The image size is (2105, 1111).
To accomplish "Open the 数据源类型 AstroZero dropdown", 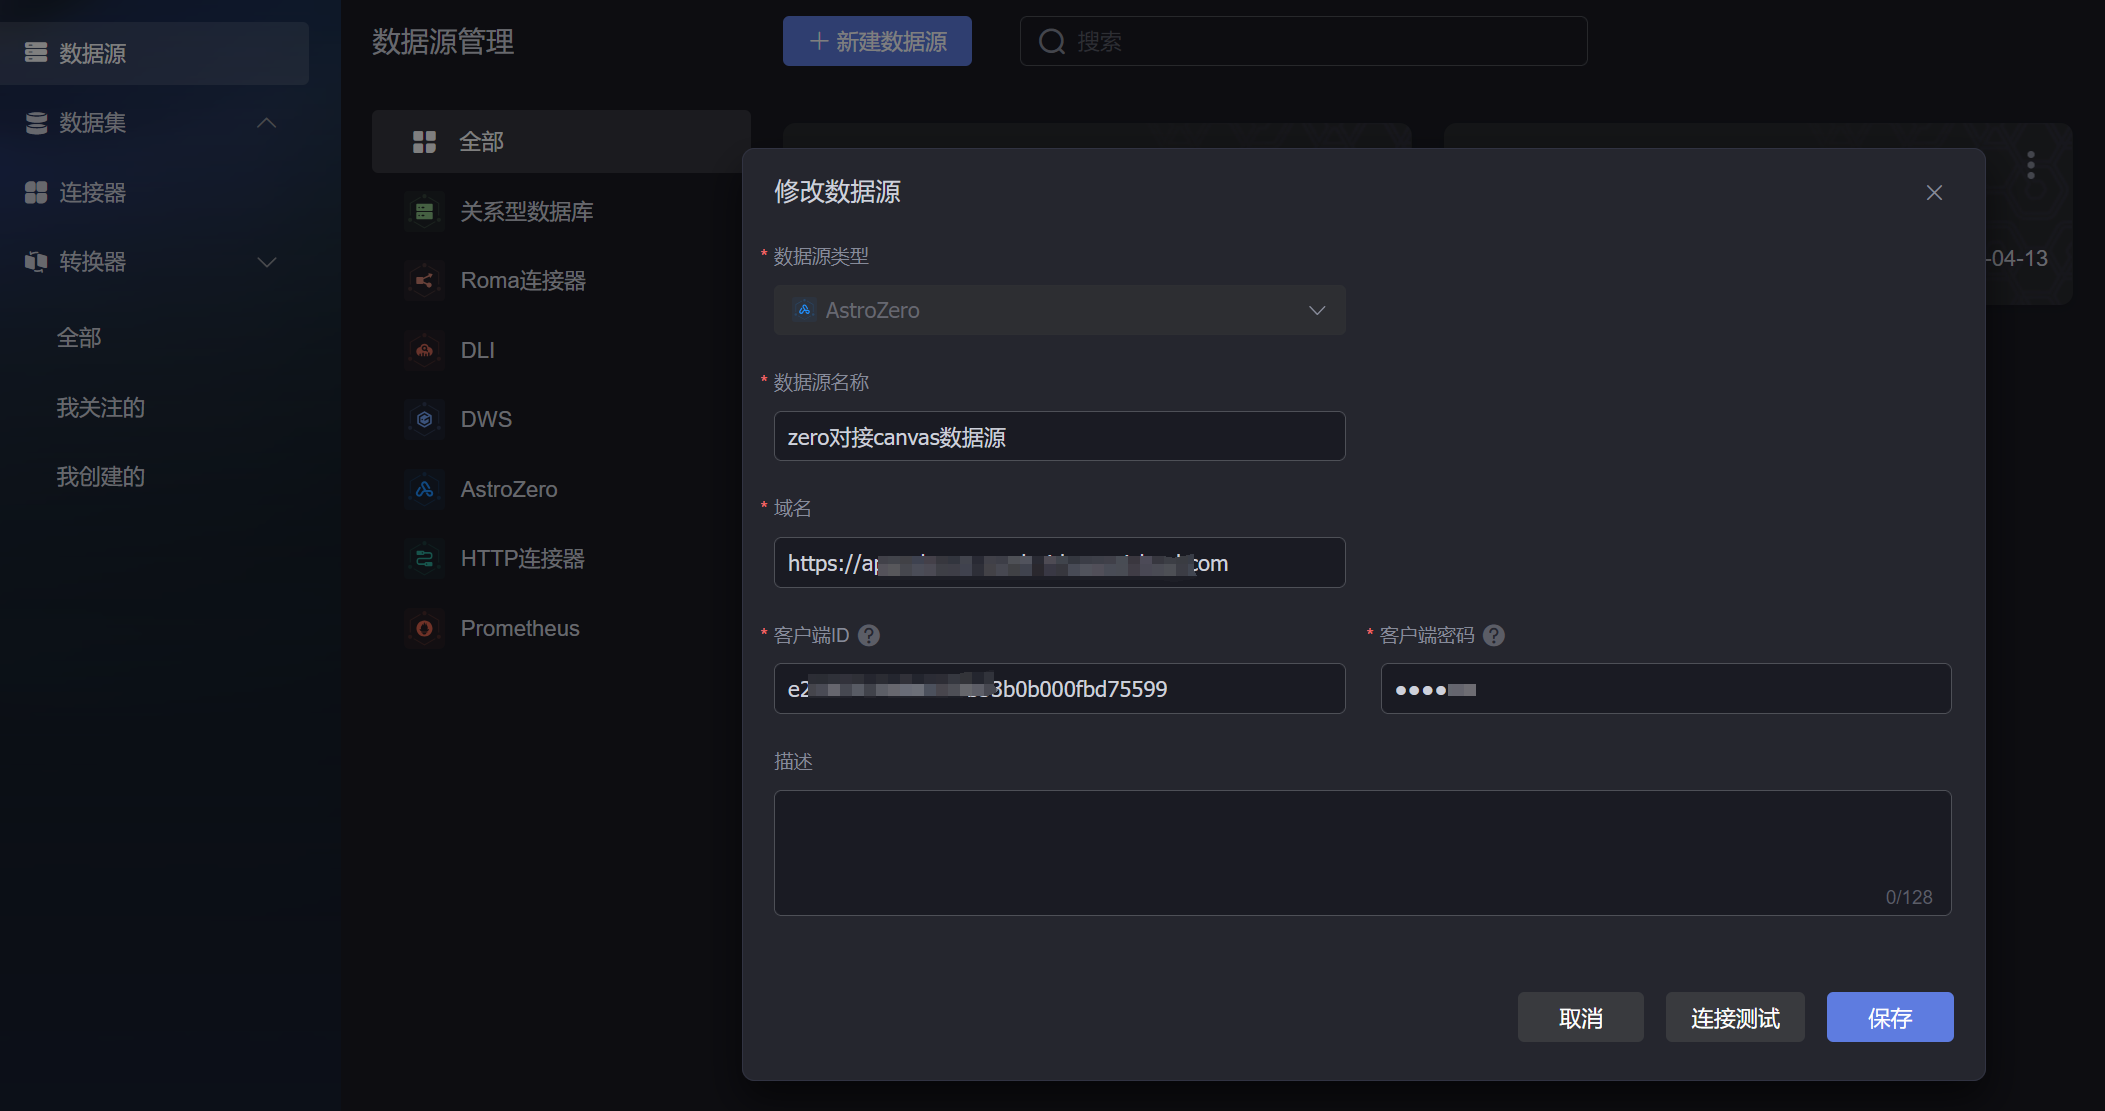I will pyautogui.click(x=1059, y=310).
